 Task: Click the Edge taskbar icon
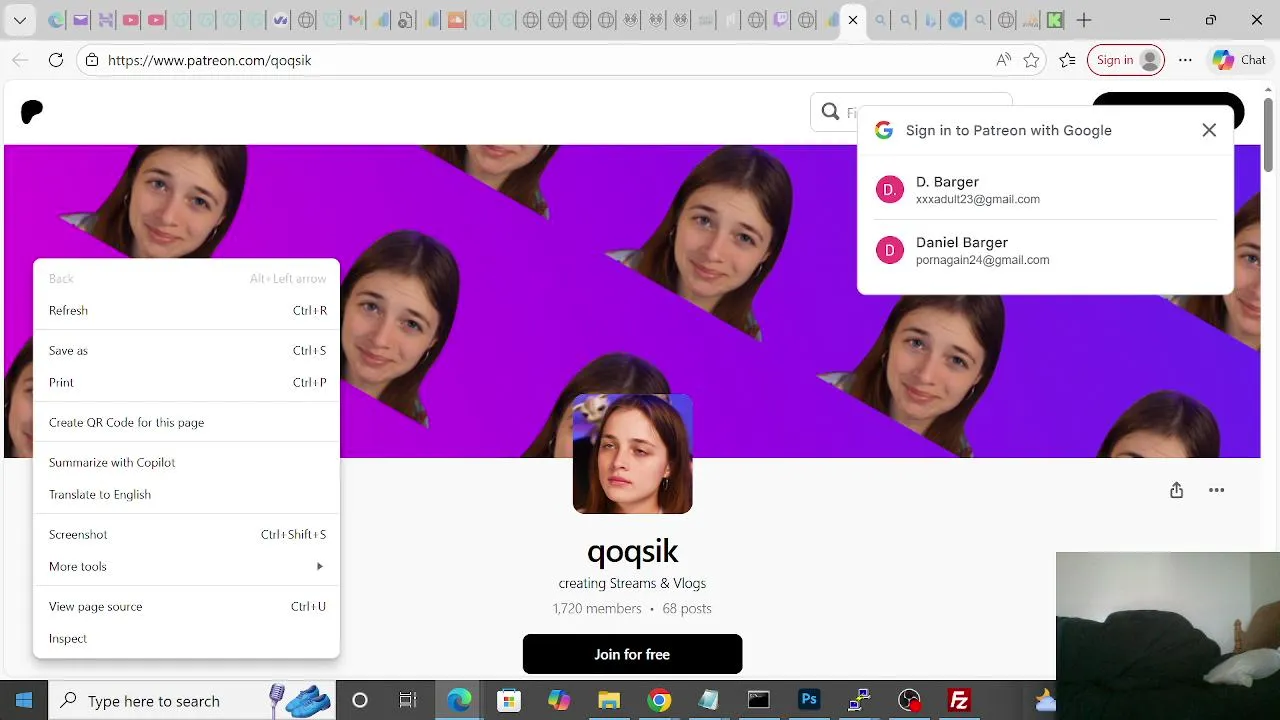pos(459,700)
